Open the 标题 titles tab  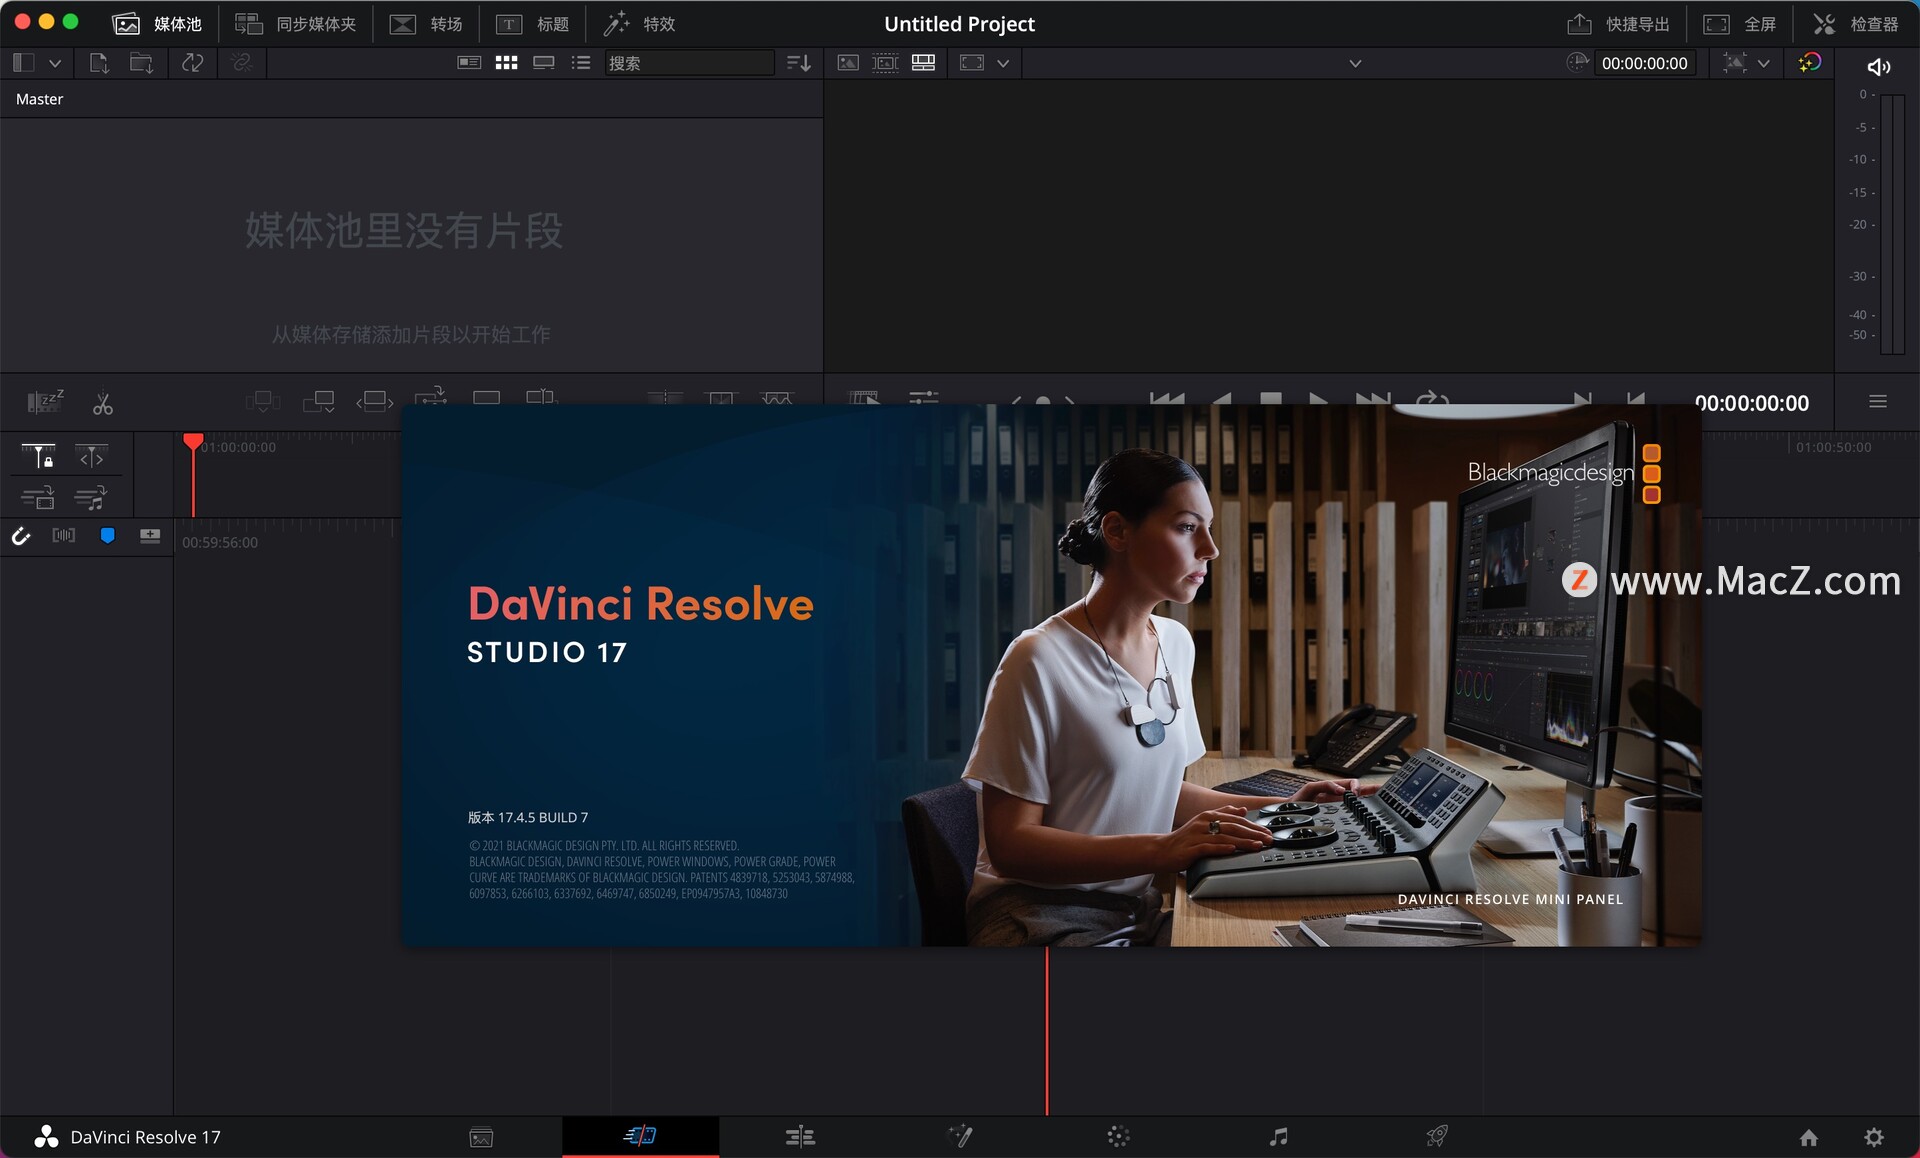tap(532, 23)
